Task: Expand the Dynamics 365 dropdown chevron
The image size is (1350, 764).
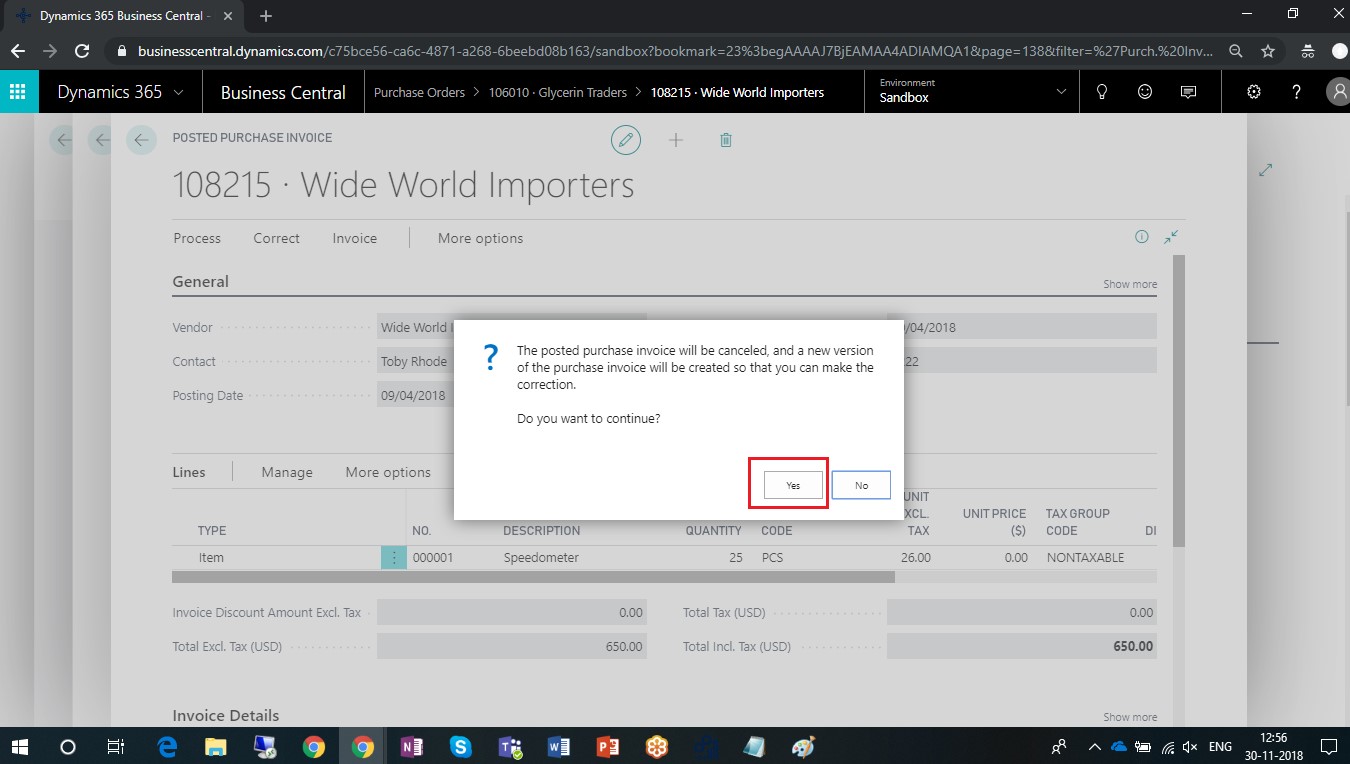Action: pos(179,92)
